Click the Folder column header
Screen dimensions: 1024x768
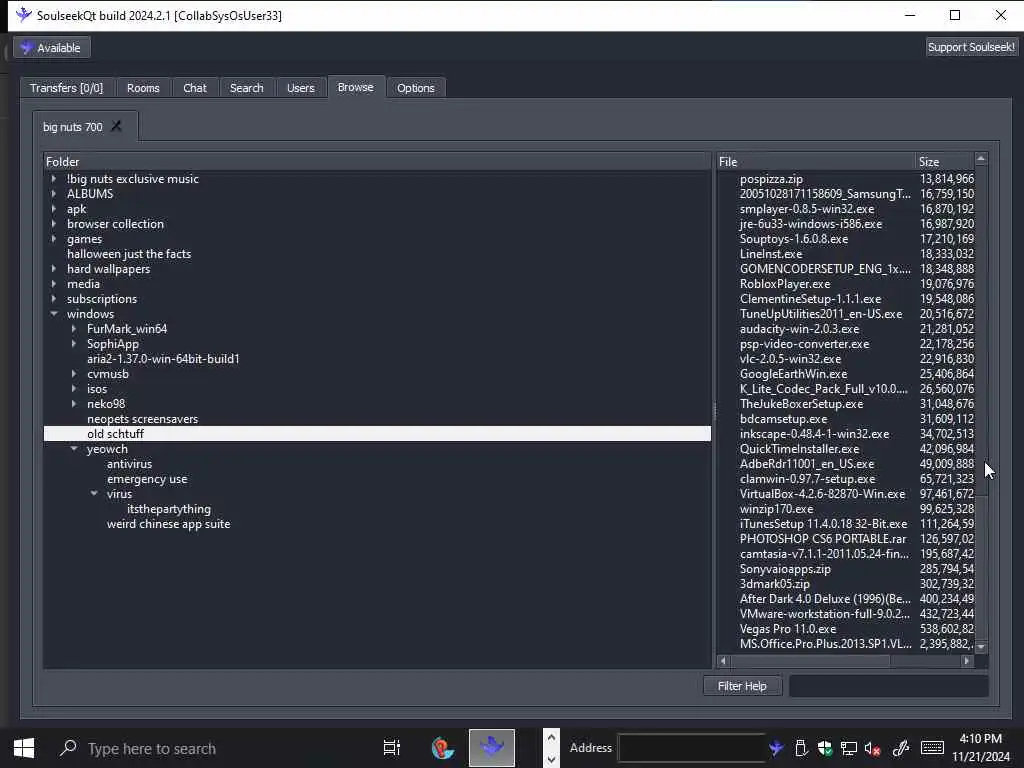point(377,162)
